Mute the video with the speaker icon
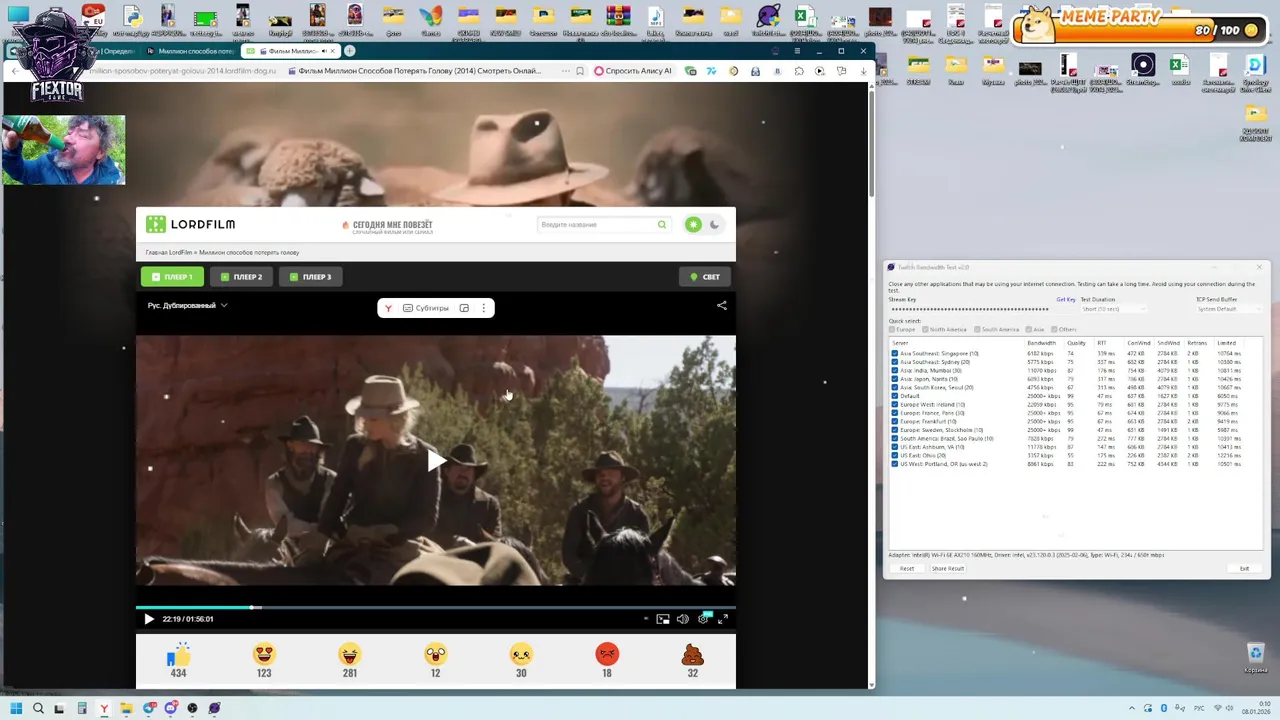1280x720 pixels. [682, 619]
